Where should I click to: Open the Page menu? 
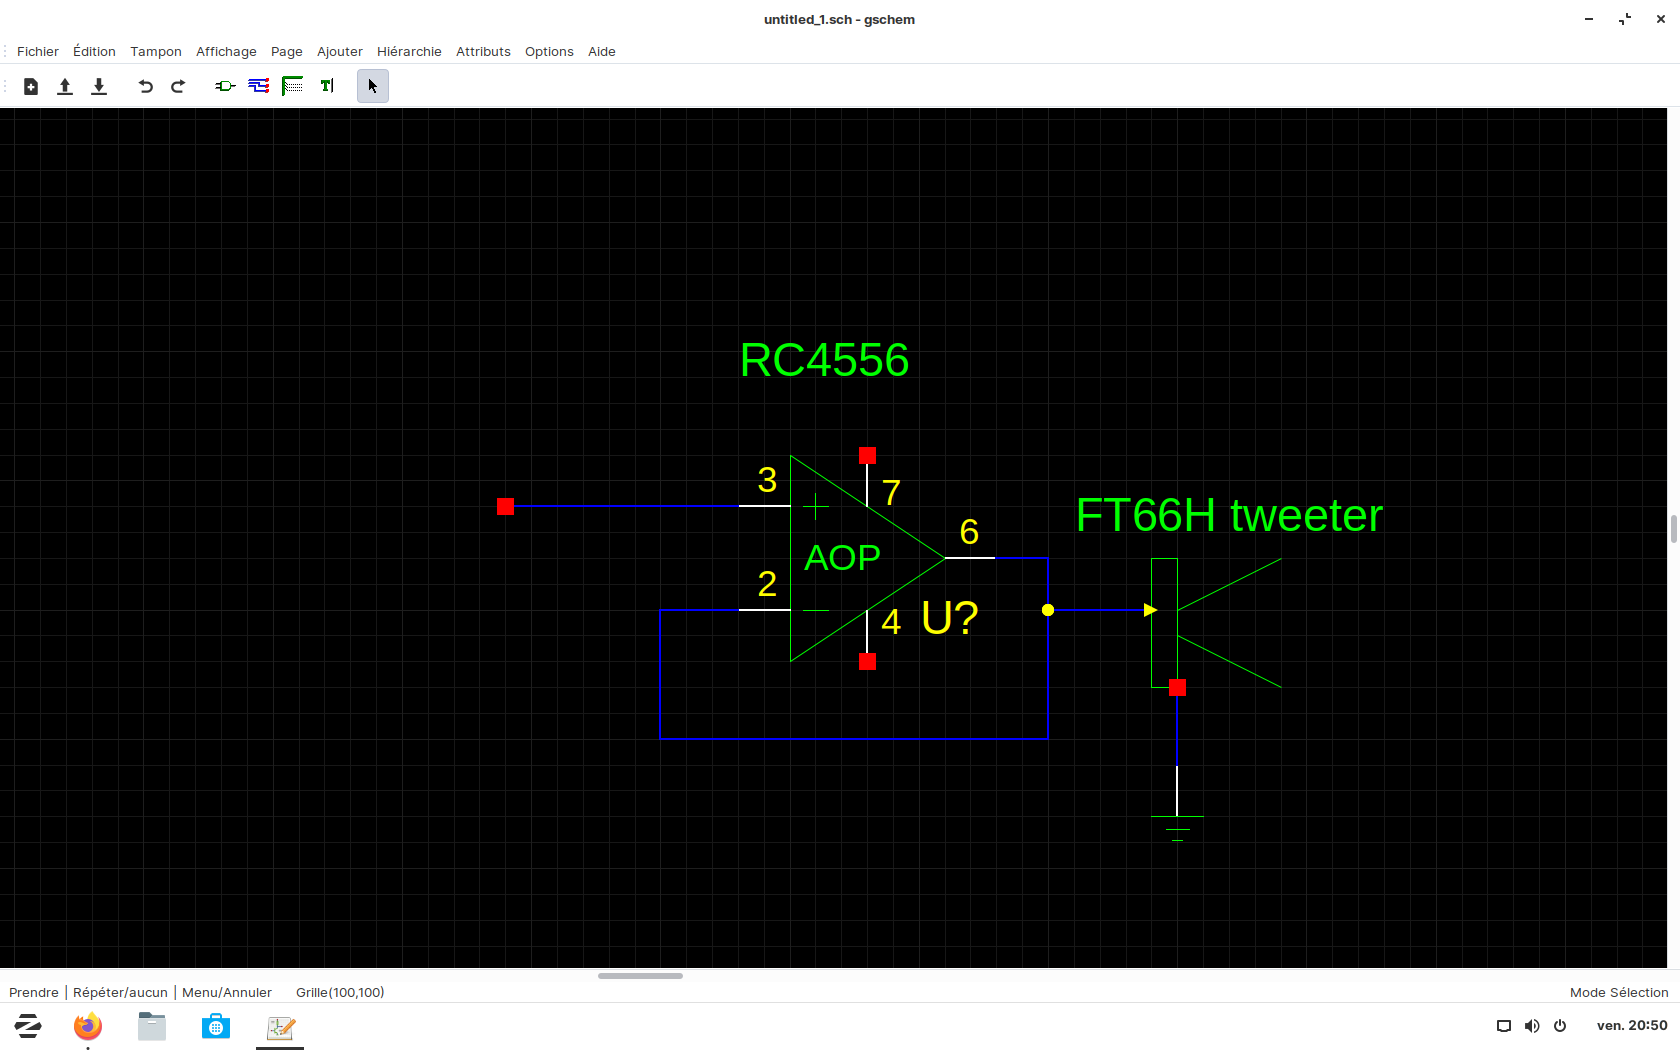pyautogui.click(x=287, y=52)
